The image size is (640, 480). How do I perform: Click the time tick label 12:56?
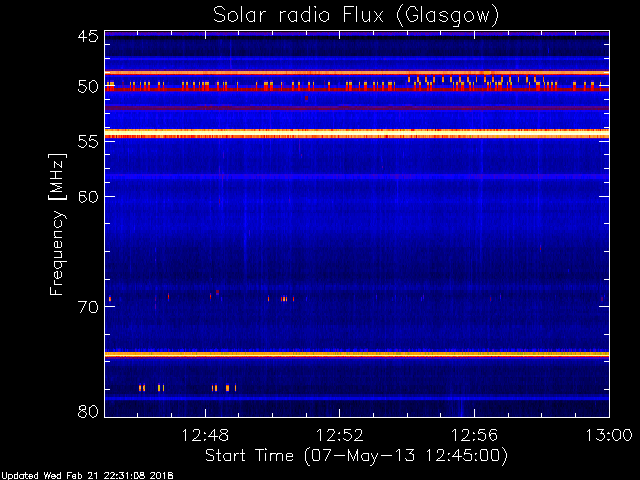click(x=474, y=435)
